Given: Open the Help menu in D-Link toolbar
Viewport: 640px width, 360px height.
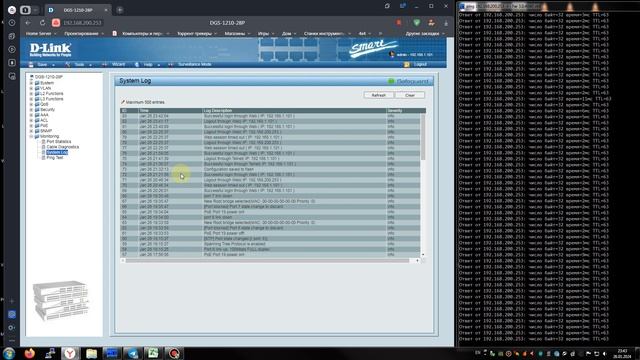Looking at the screenshot, I should tap(147, 64).
